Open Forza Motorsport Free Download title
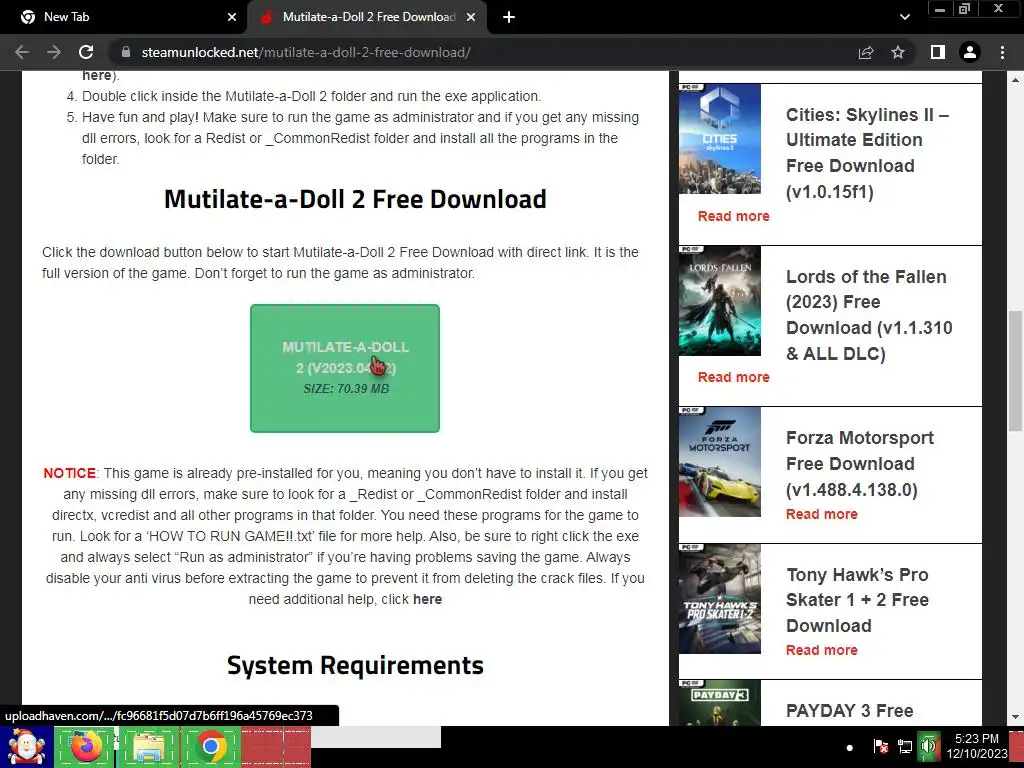Screen dimensions: 1024x768 [x=859, y=464]
